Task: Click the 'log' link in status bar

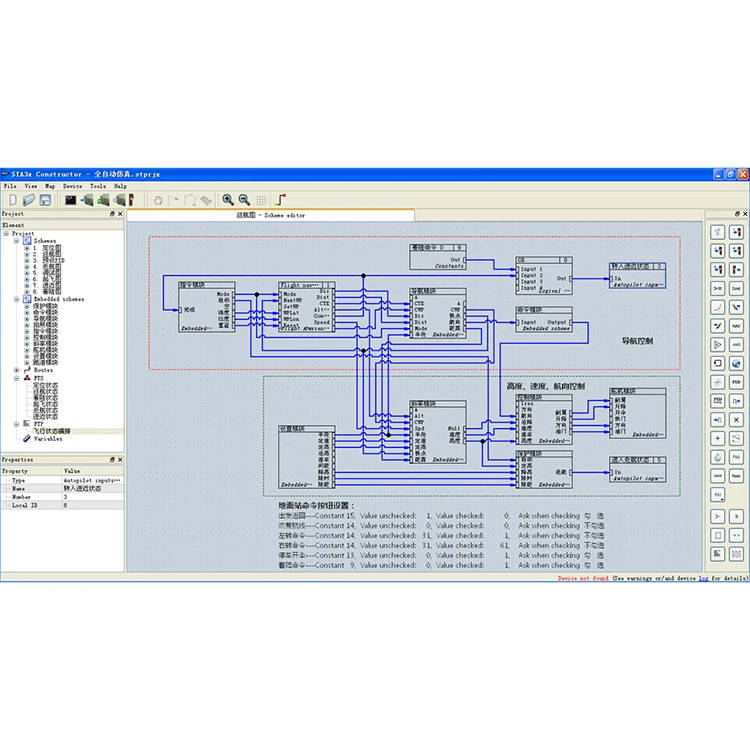Action: coord(704,578)
